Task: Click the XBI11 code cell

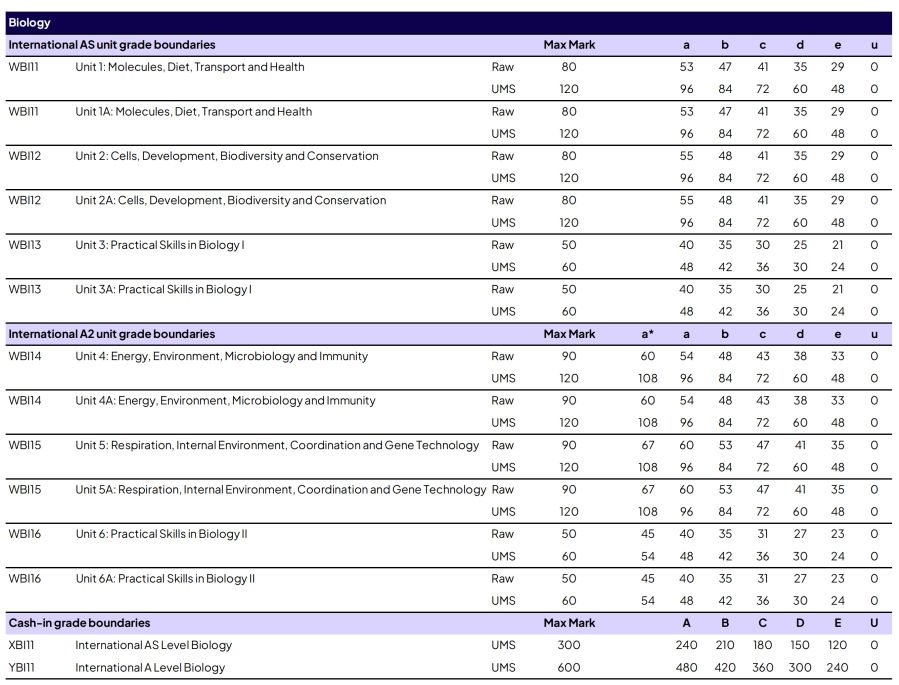Action: [23, 645]
